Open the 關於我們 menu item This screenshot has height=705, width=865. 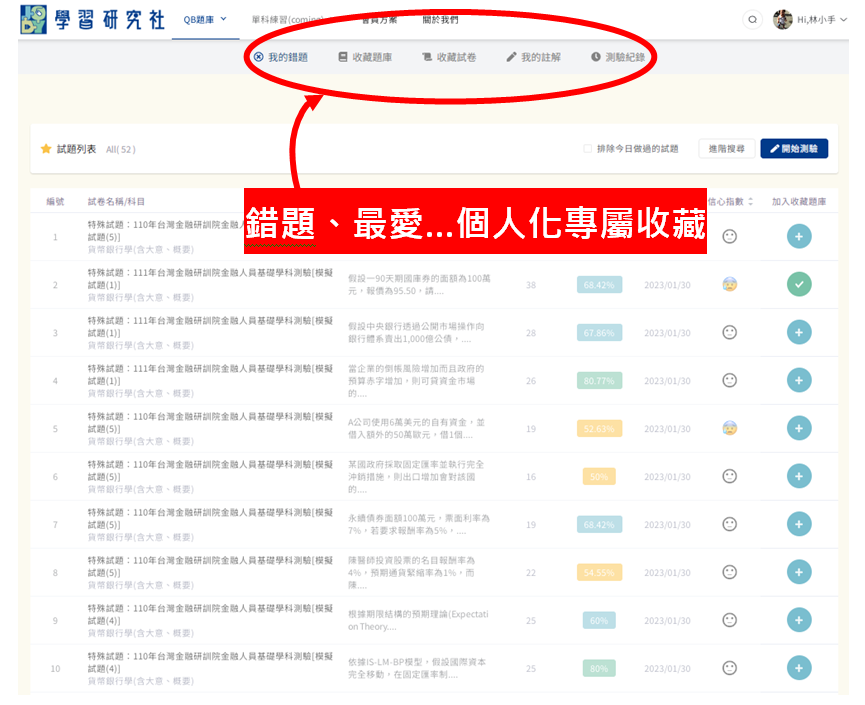tap(440, 20)
